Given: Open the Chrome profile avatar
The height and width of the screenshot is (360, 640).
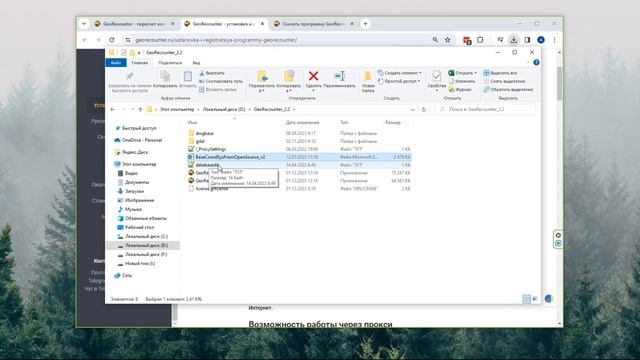Looking at the screenshot, I should (x=541, y=40).
